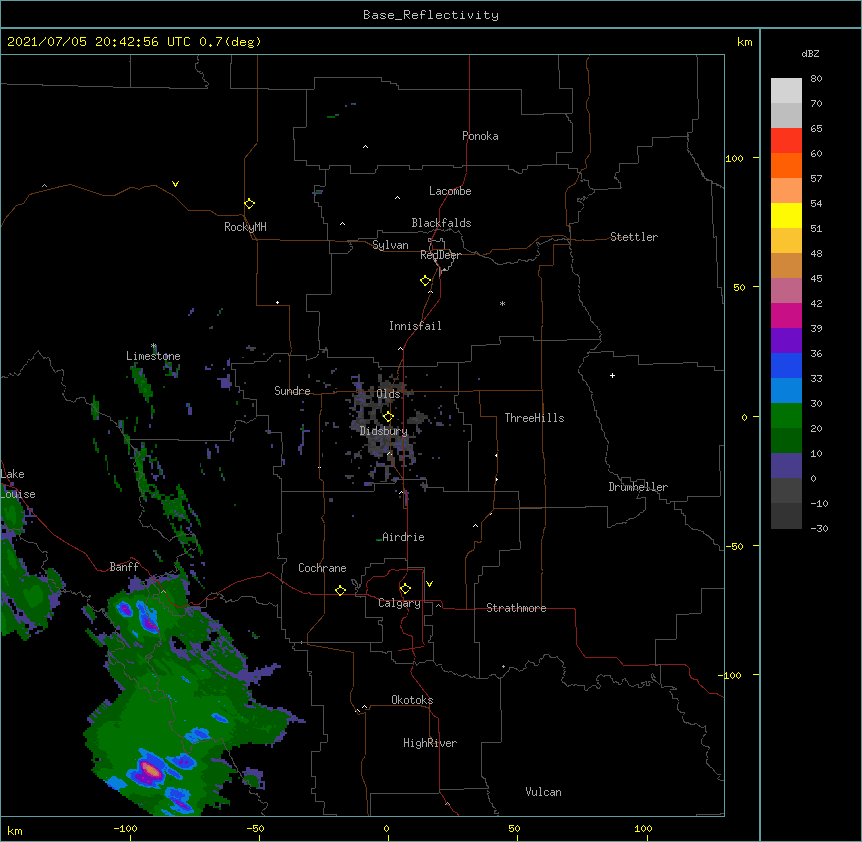Click the white asterisk marker east of Innisfail
This screenshot has height=842, width=862.
point(502,303)
